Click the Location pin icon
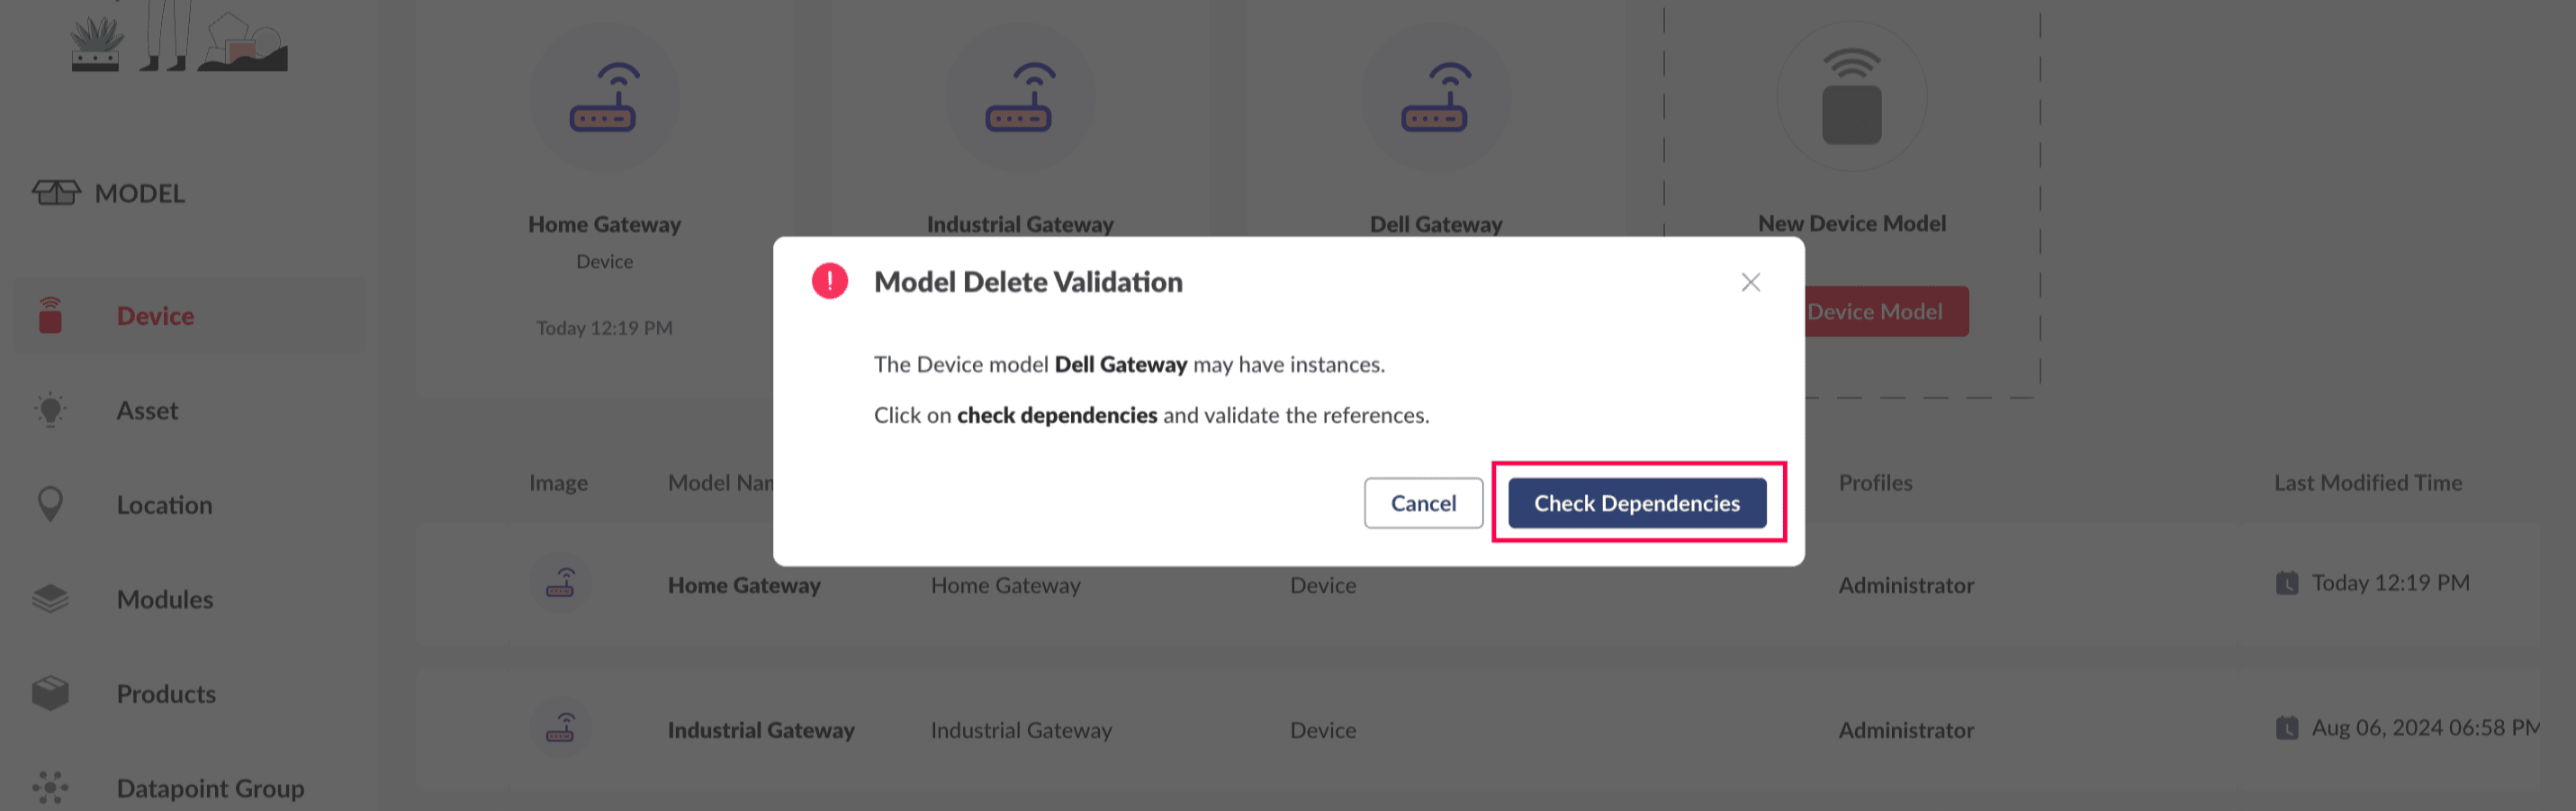 coord(50,504)
